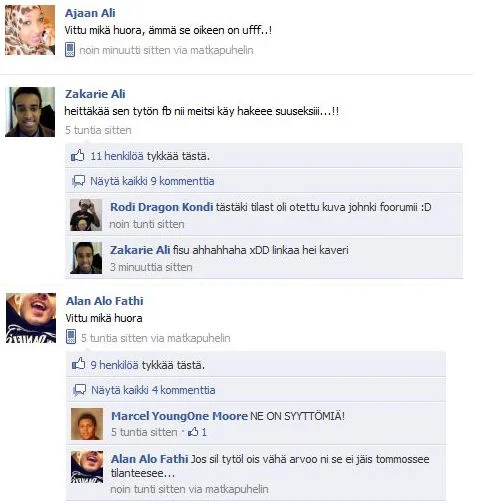The width and height of the screenshot is (477, 504).
Task: Click the thumbs-up icon next to 11 henkilöä
Action: coord(78,156)
